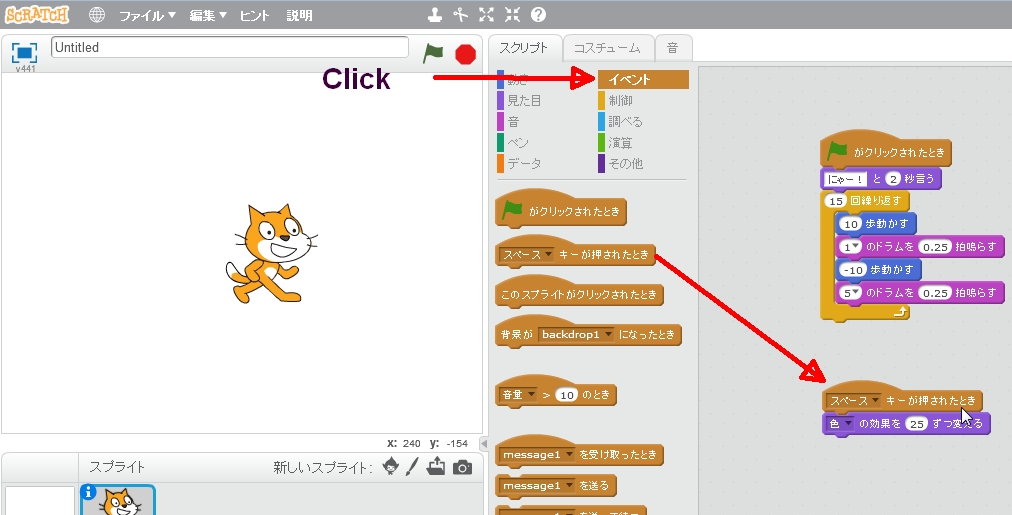
Task: Click palette green flag clicked hat block
Action: pyautogui.click(x=560, y=210)
